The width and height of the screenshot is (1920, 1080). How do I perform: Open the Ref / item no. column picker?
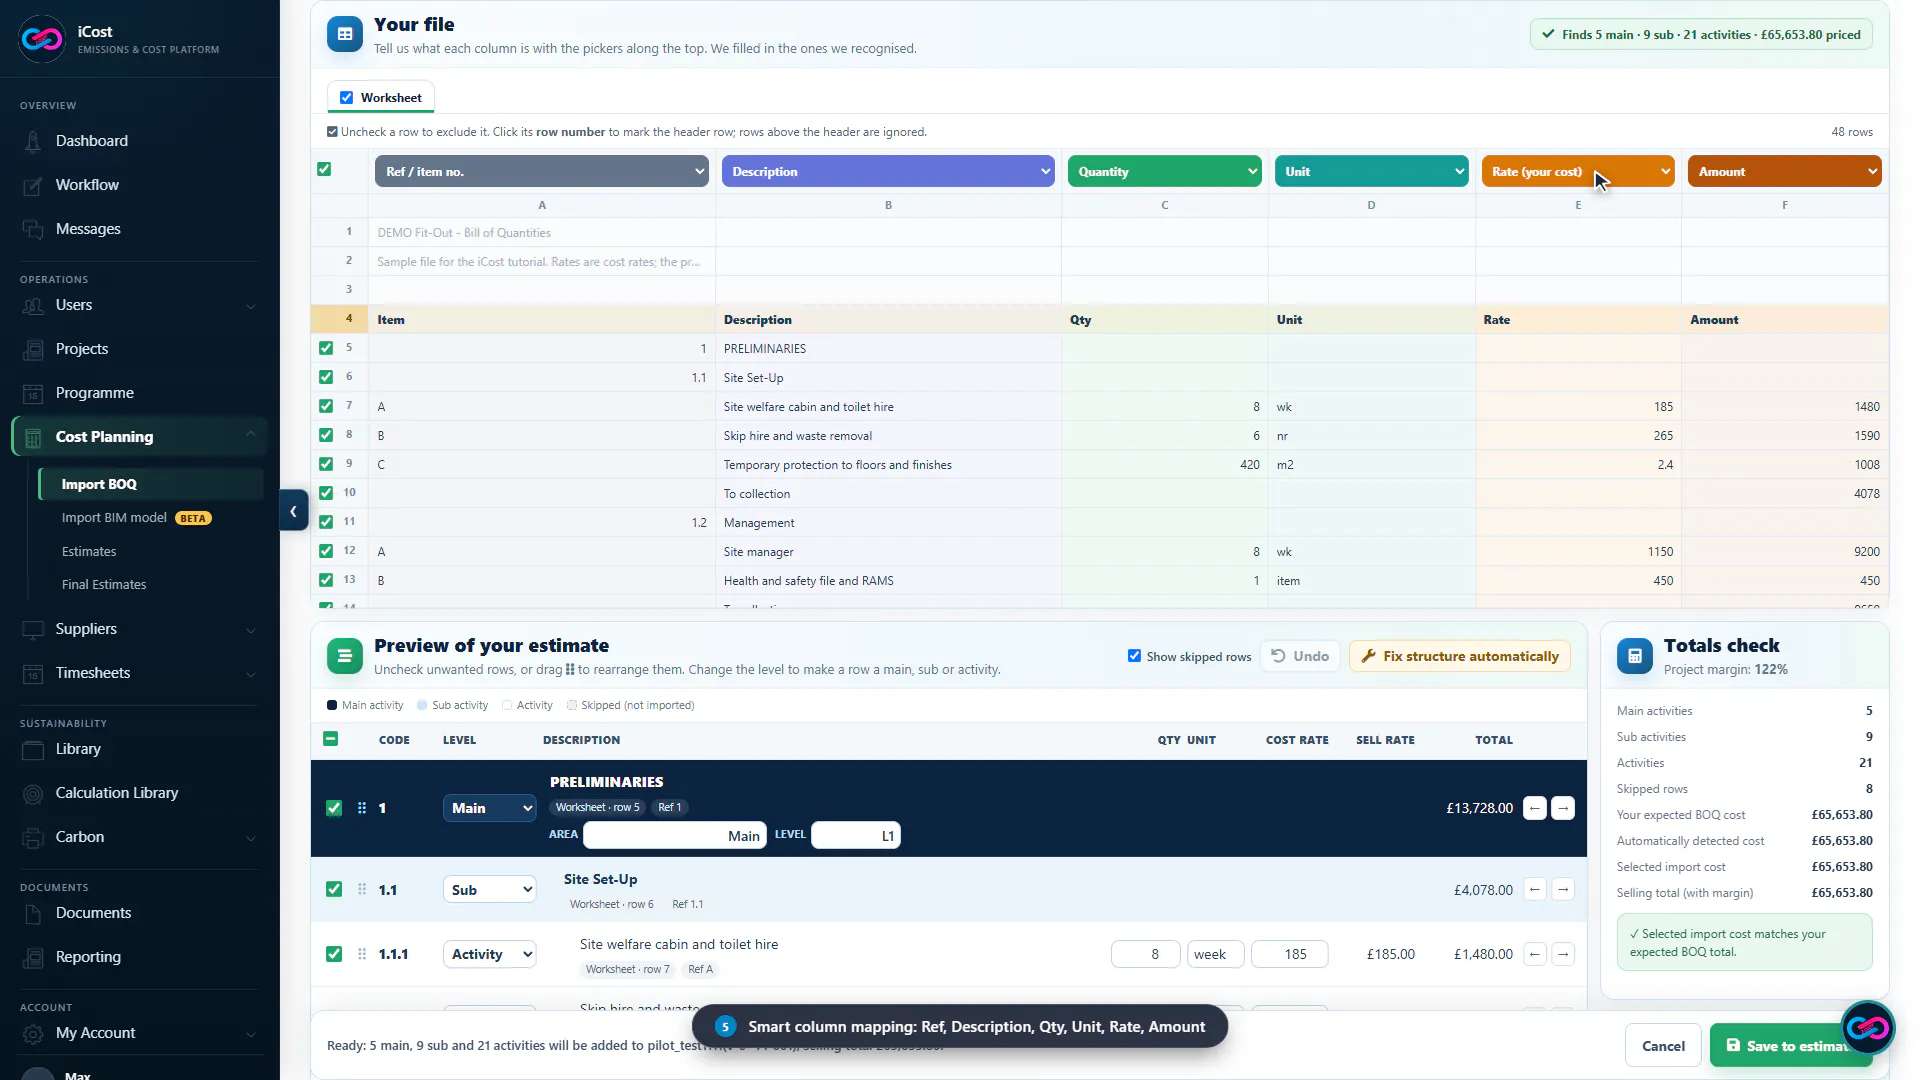[x=542, y=171]
